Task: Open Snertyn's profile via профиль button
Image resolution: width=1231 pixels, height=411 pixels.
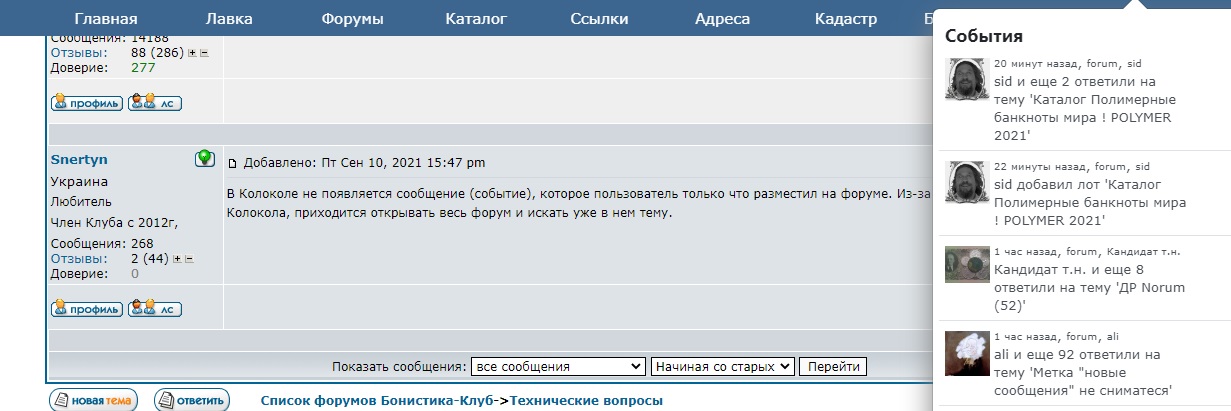Action: click(x=87, y=309)
